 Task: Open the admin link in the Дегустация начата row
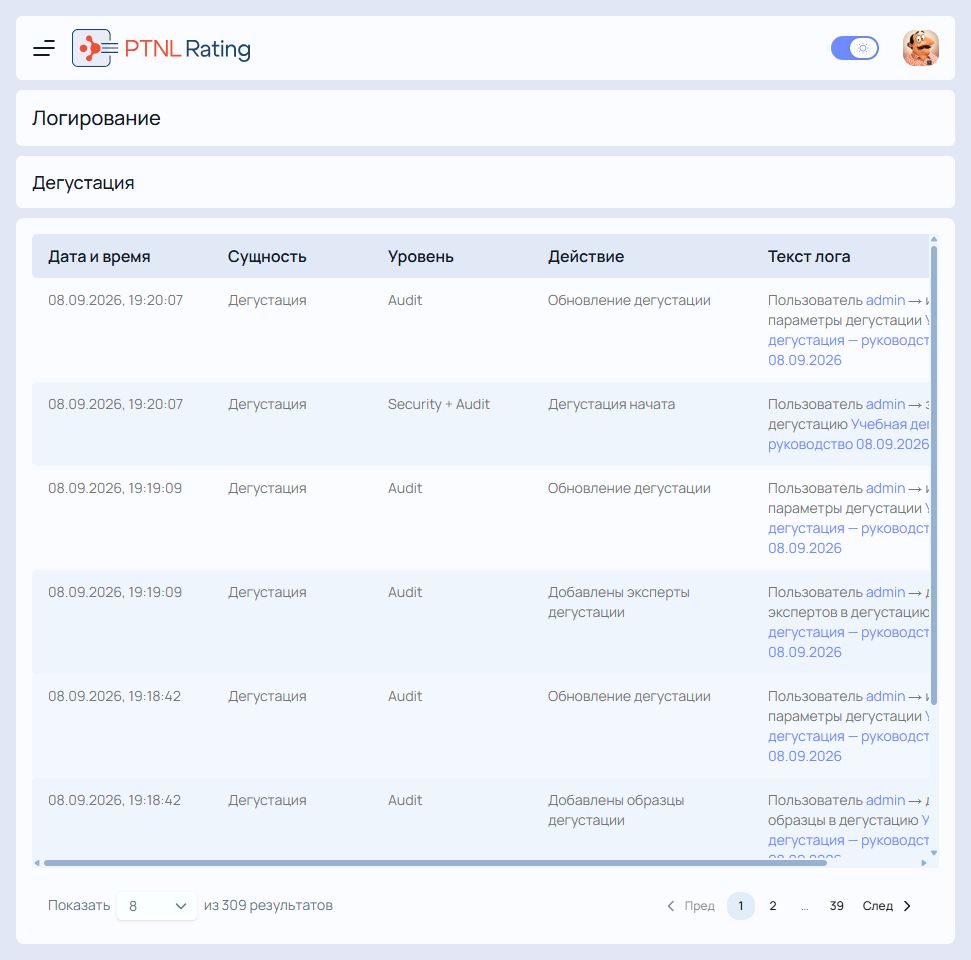[885, 404]
